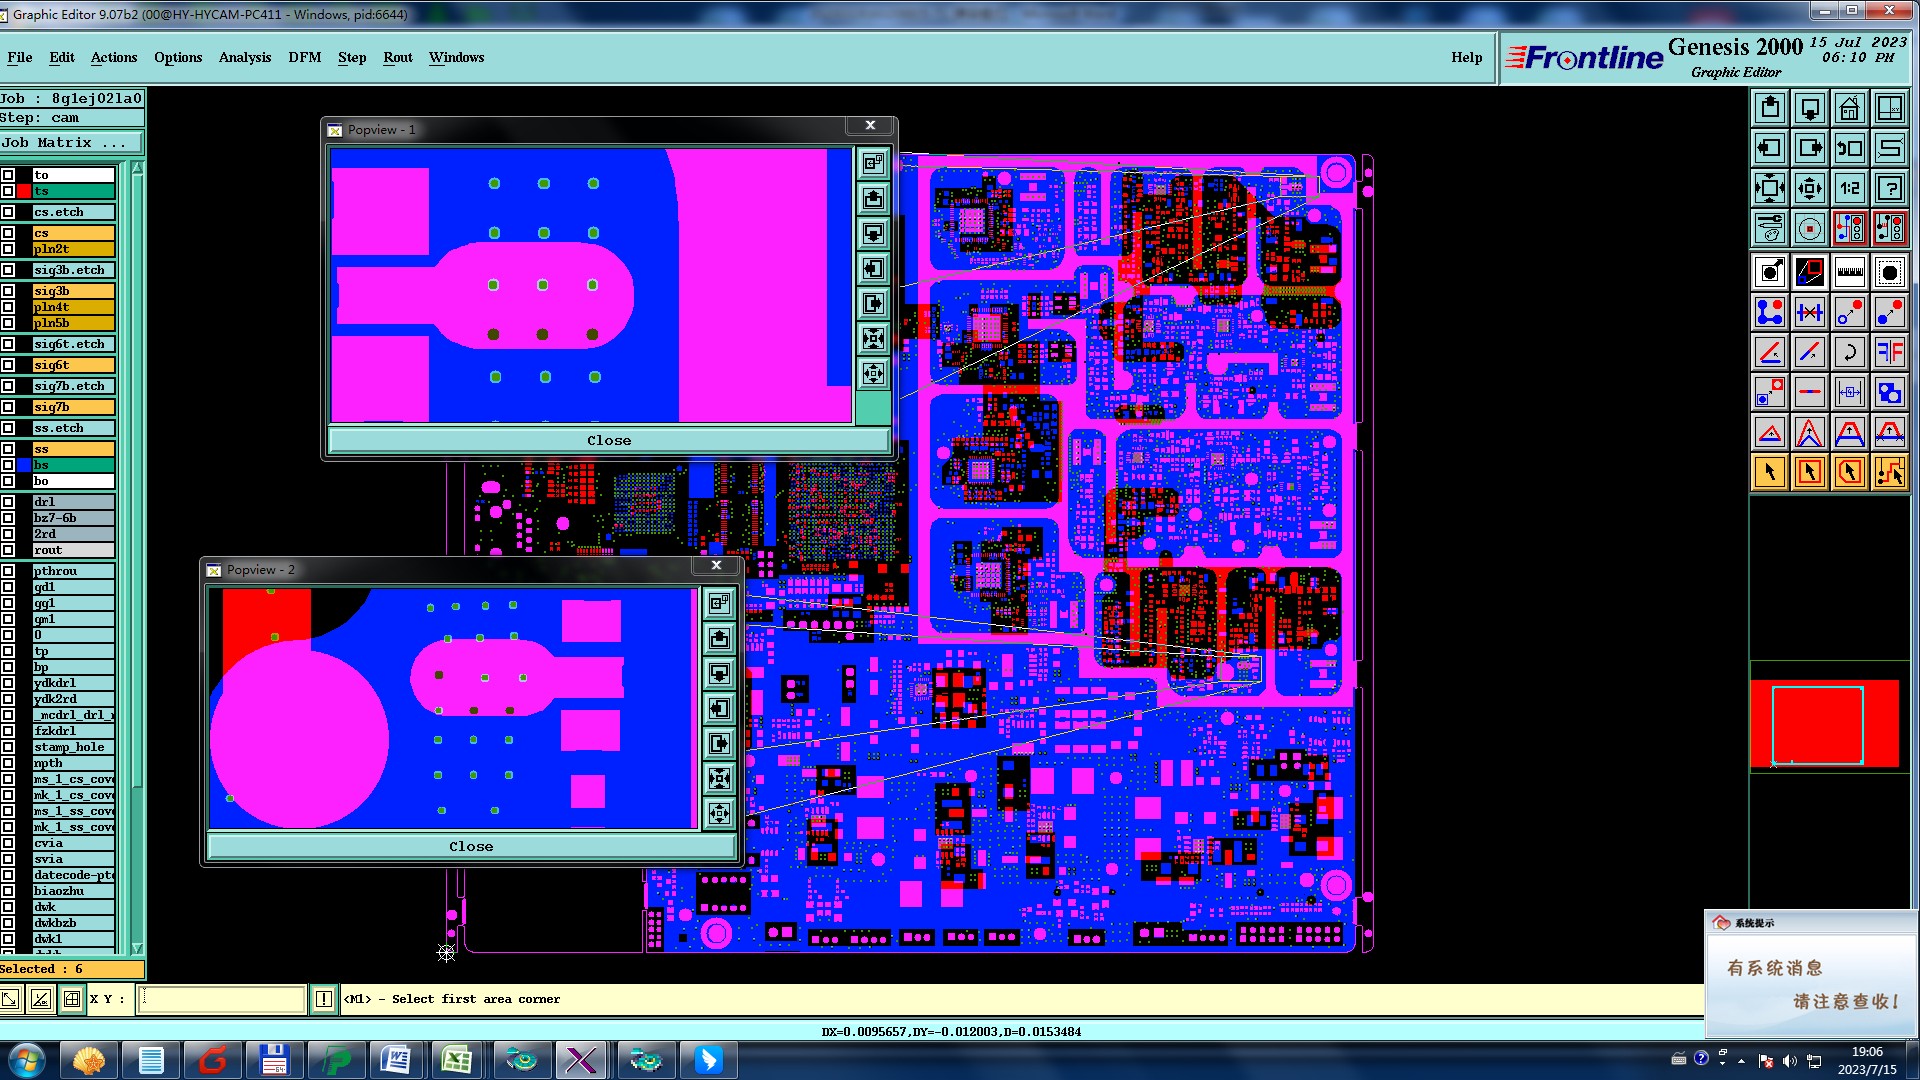
Task: Open the DFM menu
Action: tap(304, 57)
